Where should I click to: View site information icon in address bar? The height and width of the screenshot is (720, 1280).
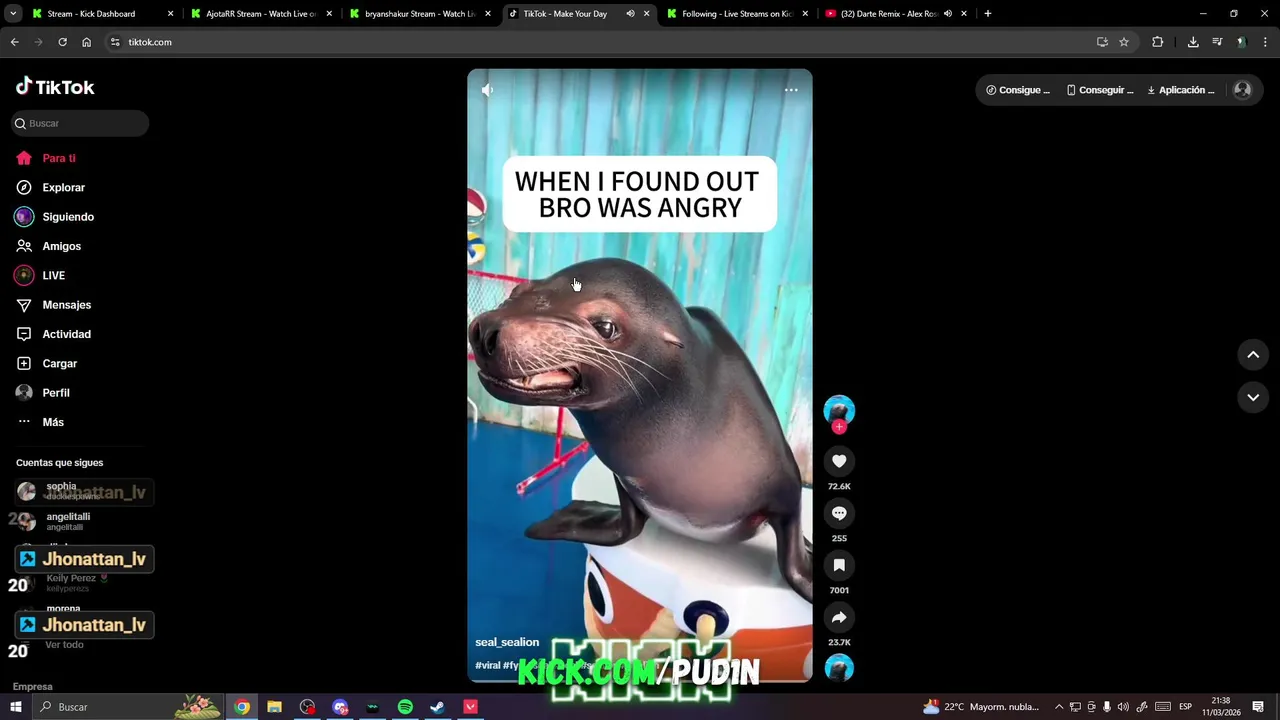point(115,42)
